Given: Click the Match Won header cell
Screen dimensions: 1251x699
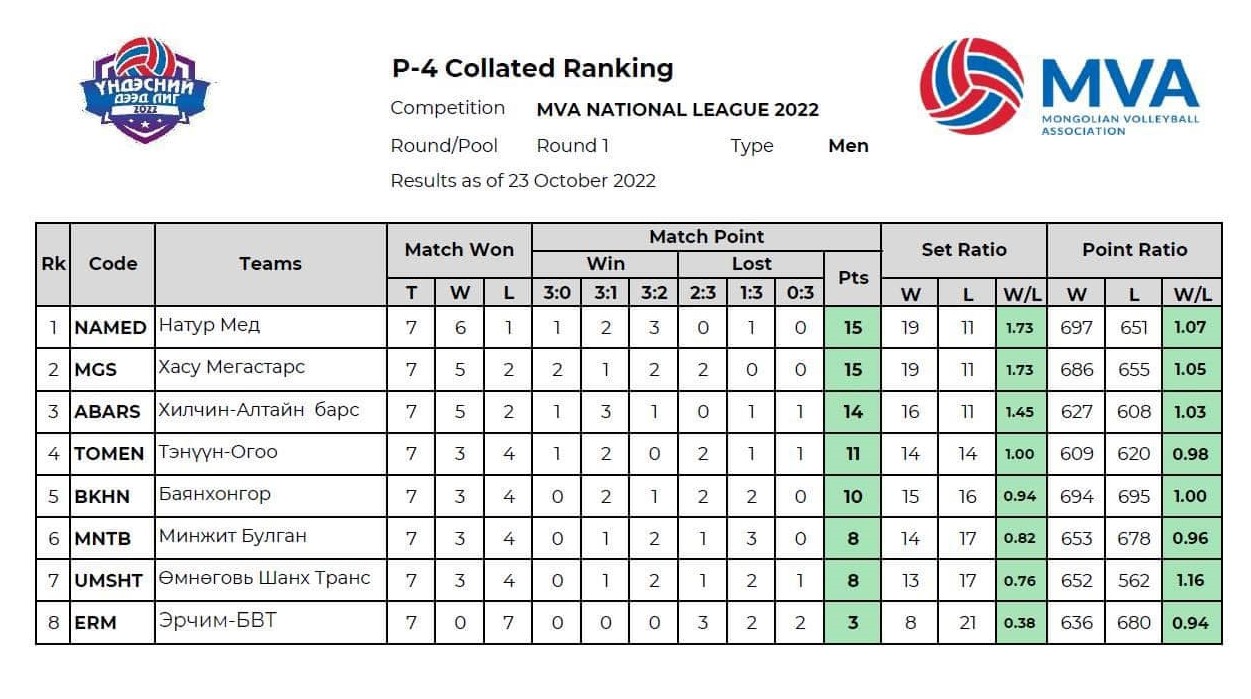Looking at the screenshot, I should 459,250.
